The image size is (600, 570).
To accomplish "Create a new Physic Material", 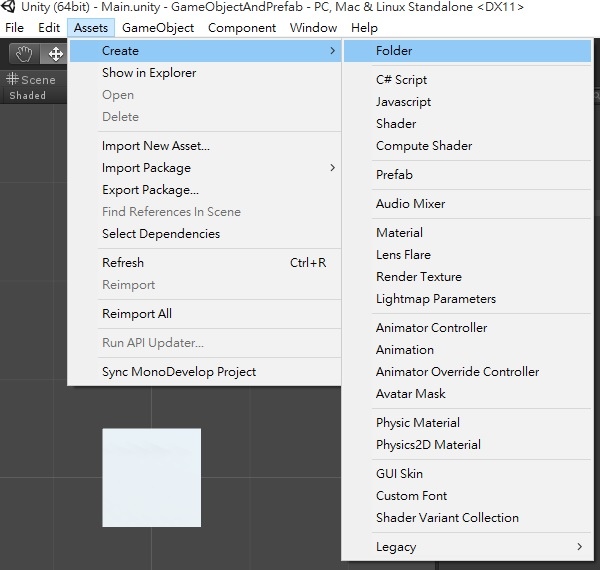I will [467, 423].
